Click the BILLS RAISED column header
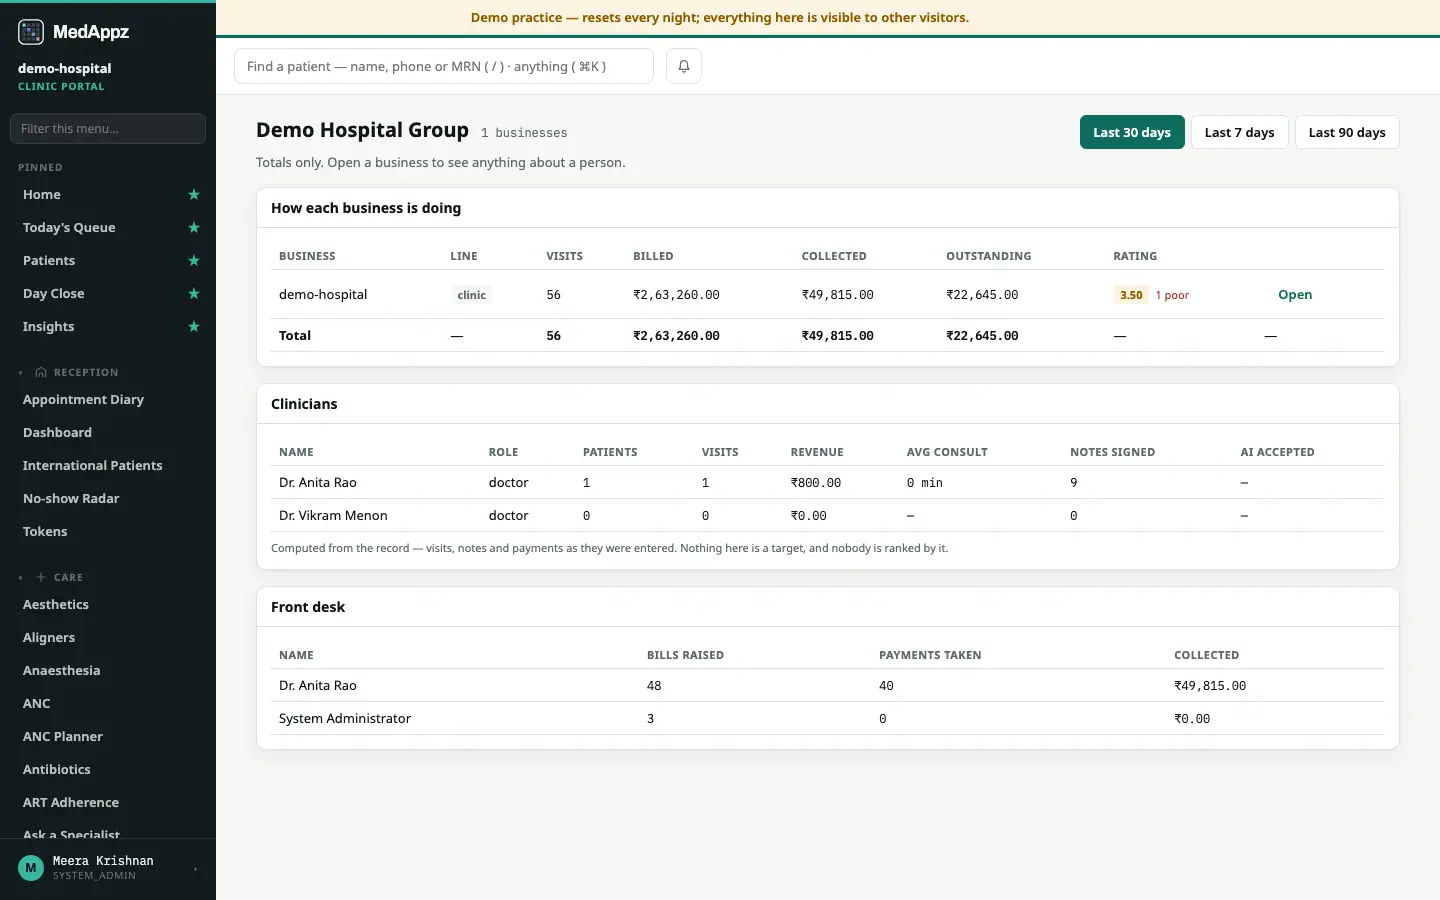 tap(685, 656)
